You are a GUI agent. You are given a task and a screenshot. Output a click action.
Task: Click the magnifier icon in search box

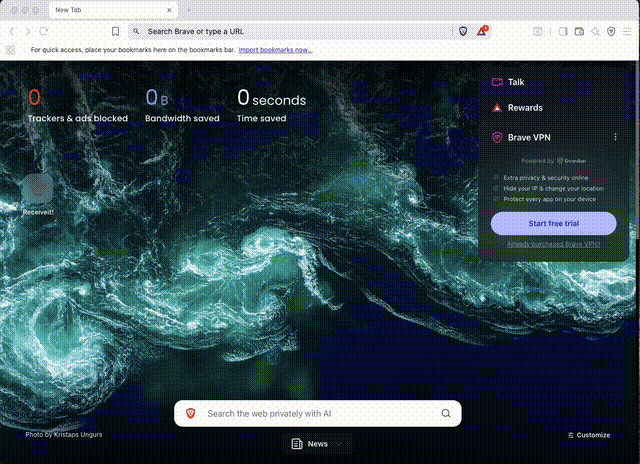(446, 413)
